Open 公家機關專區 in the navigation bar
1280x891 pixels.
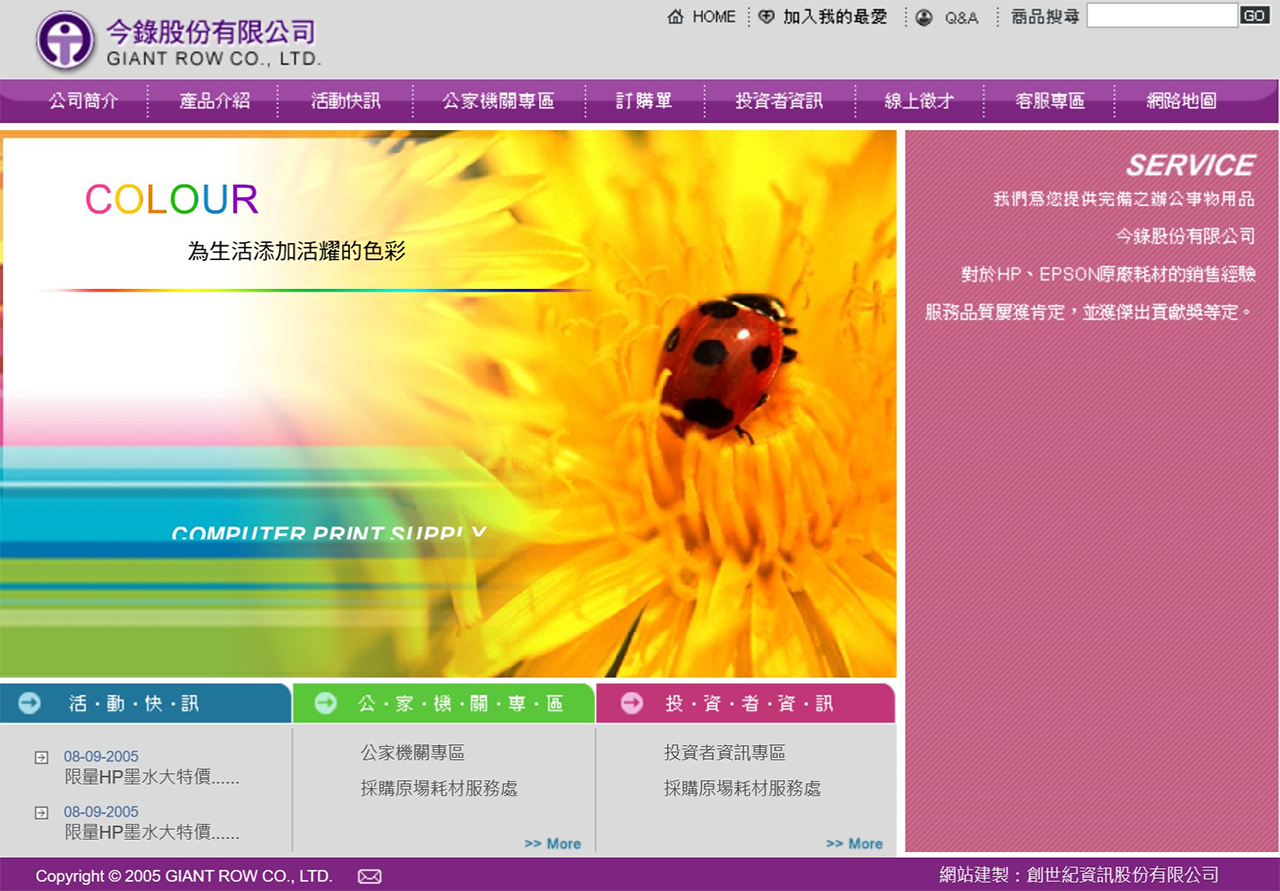coord(498,101)
